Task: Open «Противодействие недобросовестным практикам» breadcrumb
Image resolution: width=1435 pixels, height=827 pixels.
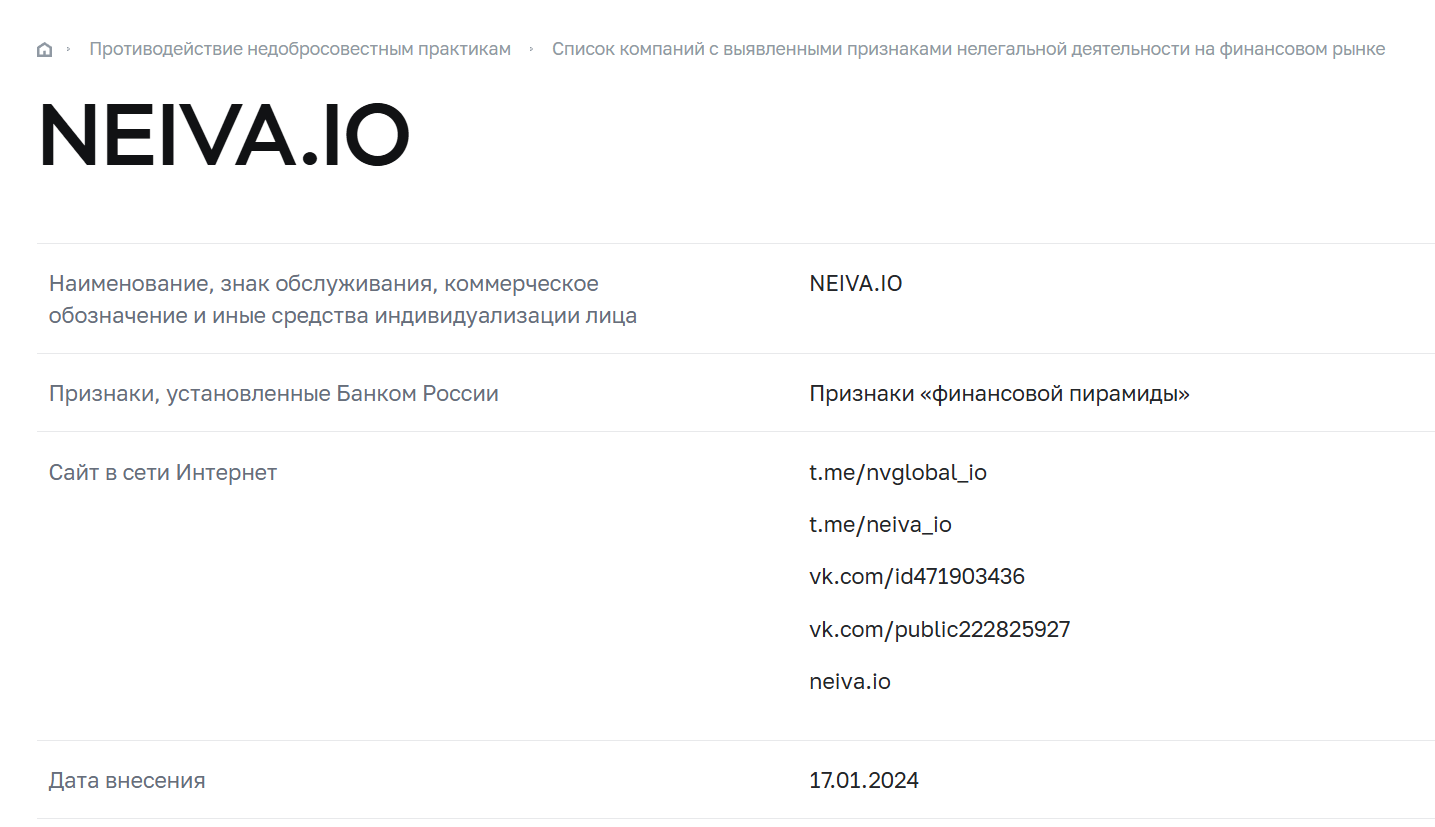Action: pos(300,49)
